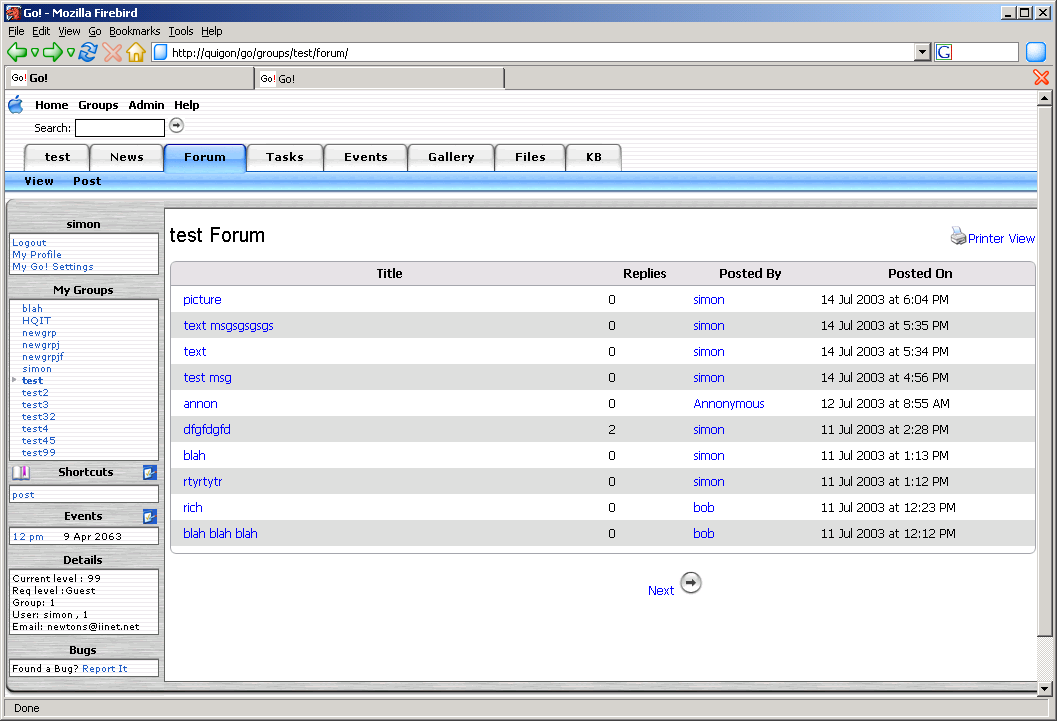Open the Forward history dropdown arrow
Screen dimensions: 1057x721
(71, 53)
